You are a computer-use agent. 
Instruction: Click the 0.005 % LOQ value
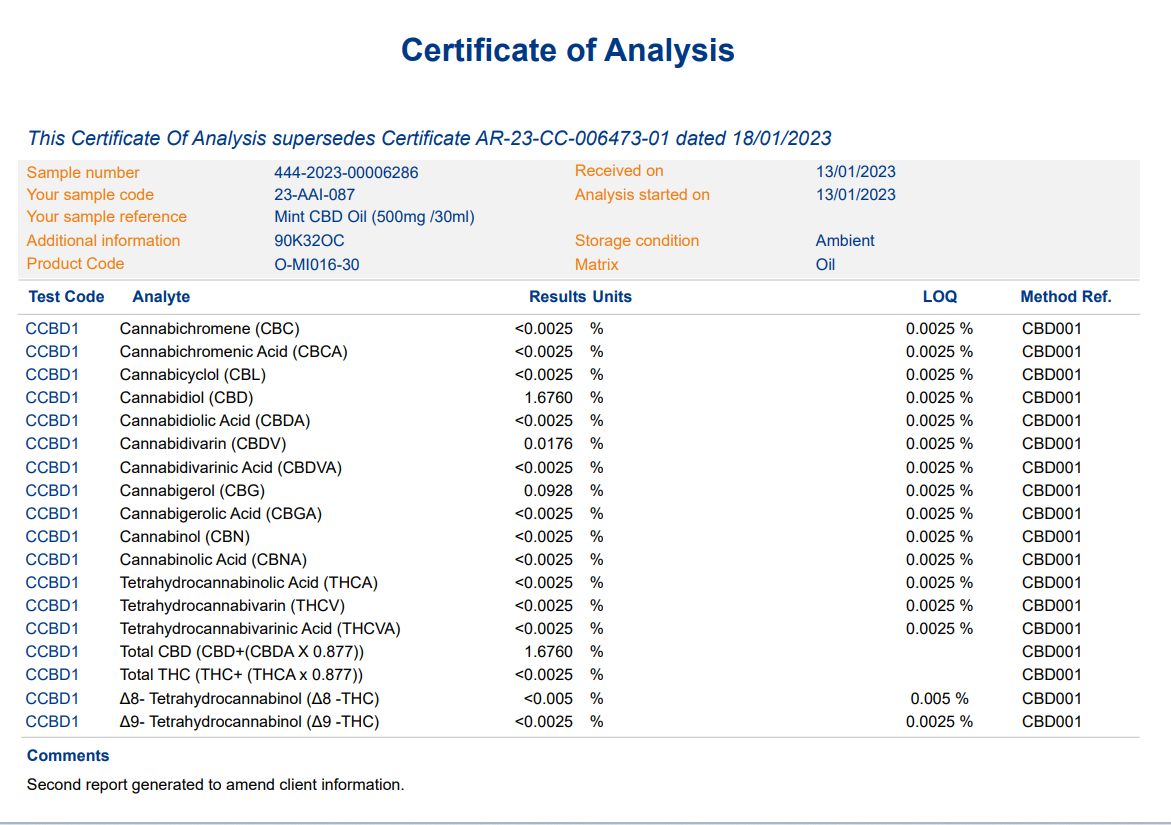pyautogui.click(x=939, y=699)
